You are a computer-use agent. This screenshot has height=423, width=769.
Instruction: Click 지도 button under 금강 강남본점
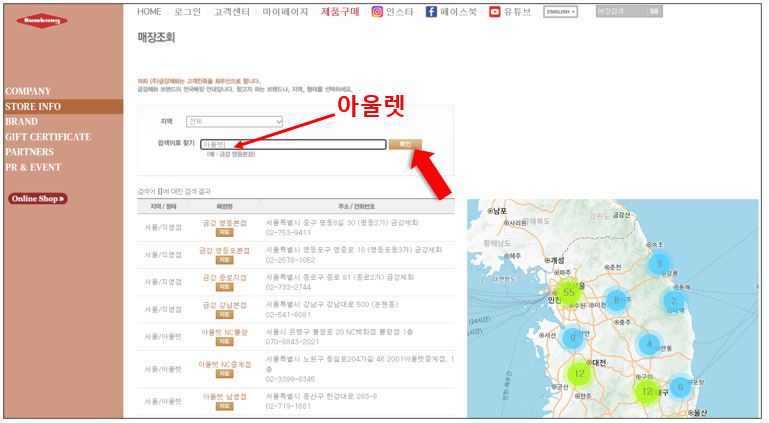coord(225,314)
